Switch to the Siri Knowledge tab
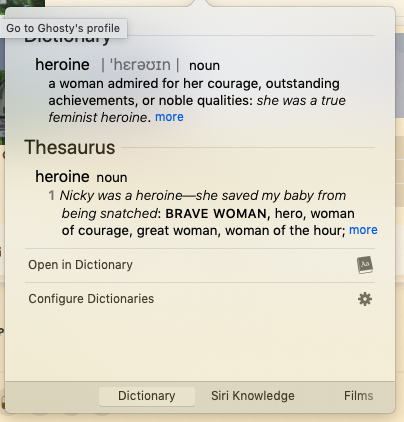 click(253, 396)
